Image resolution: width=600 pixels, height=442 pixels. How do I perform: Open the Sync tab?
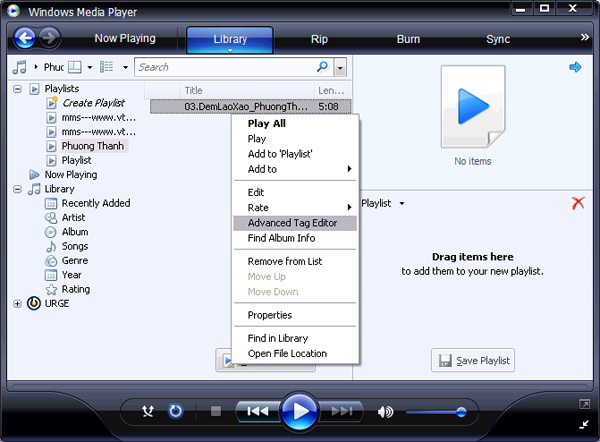(x=498, y=39)
